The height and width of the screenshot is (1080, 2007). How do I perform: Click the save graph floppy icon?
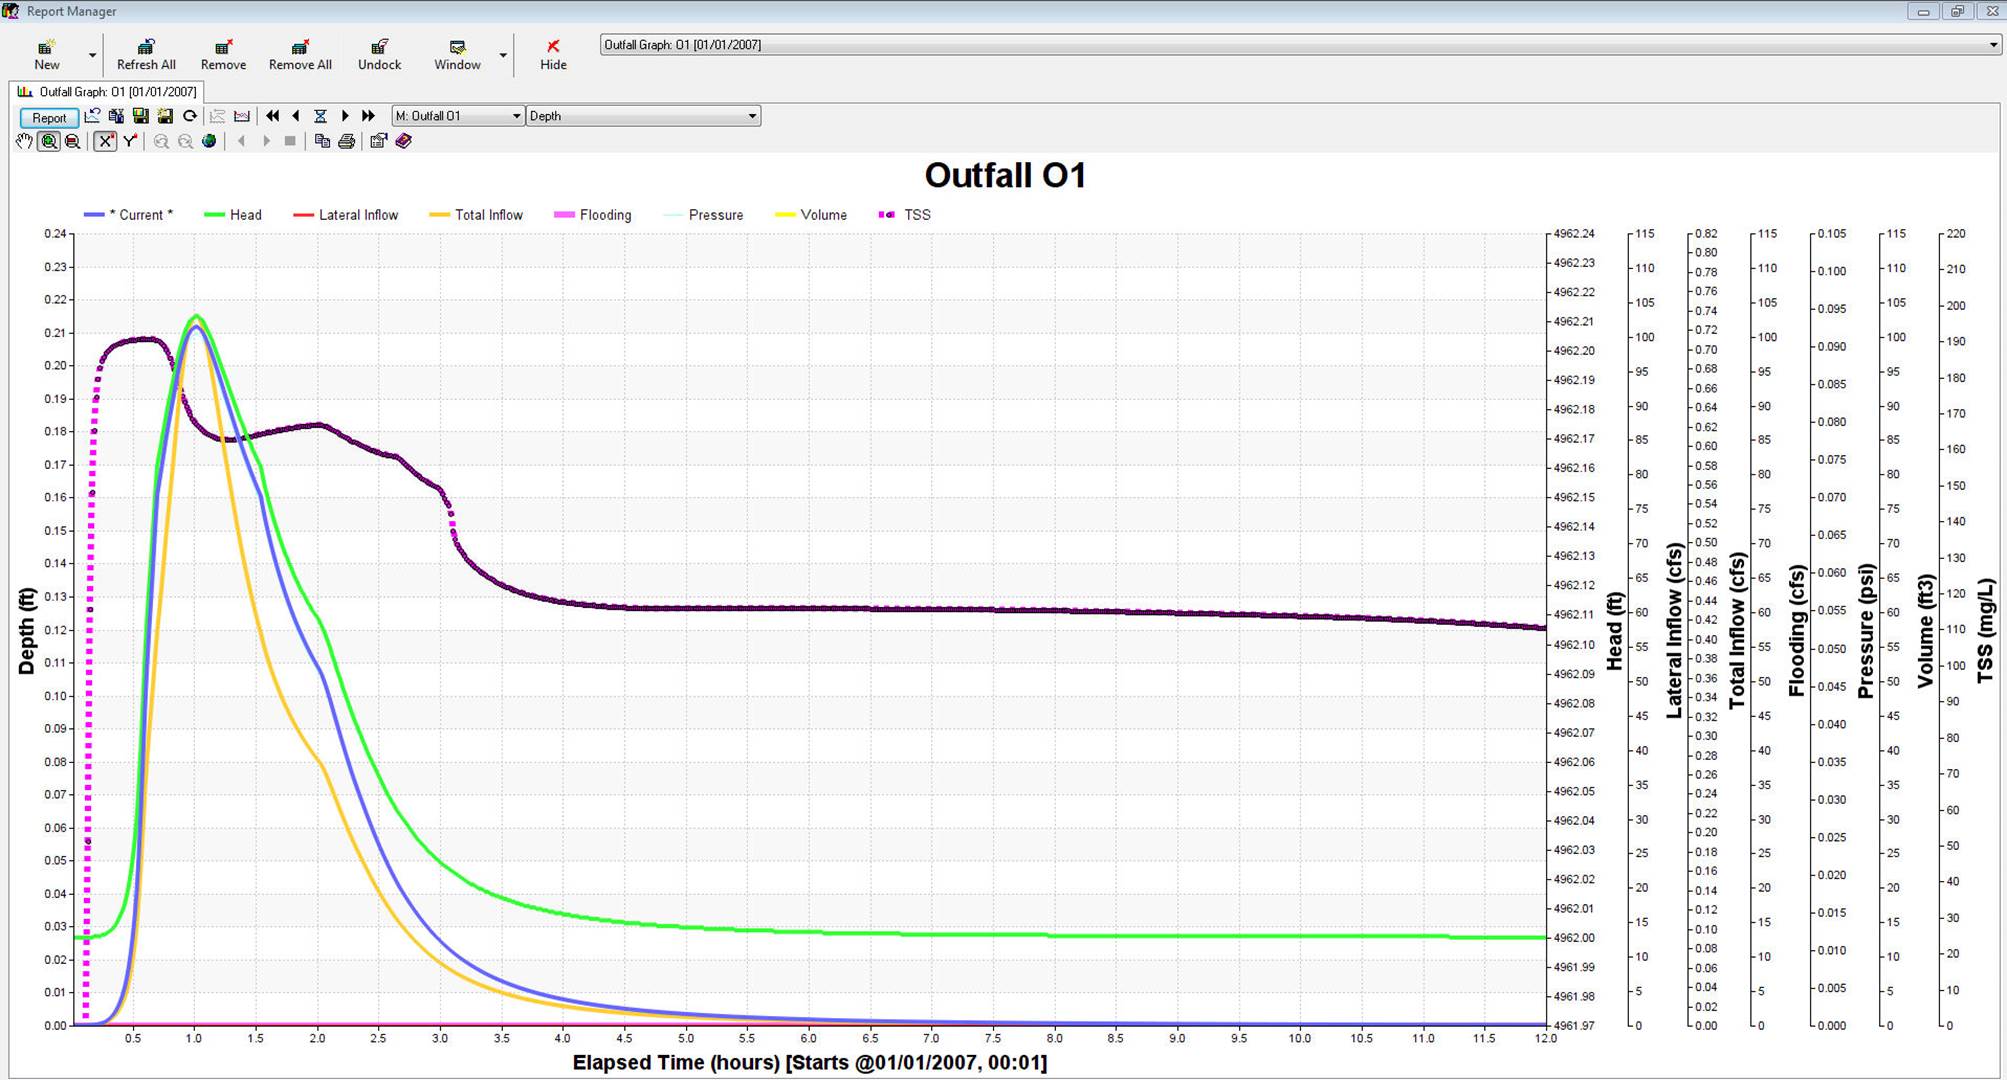141,116
